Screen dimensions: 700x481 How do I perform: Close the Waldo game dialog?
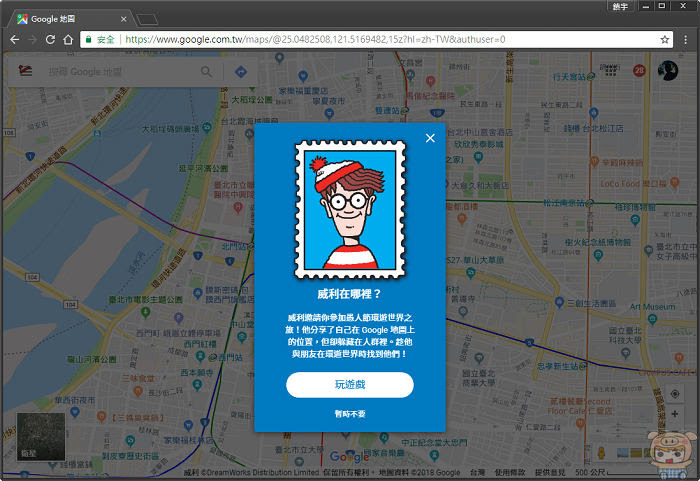tap(430, 138)
